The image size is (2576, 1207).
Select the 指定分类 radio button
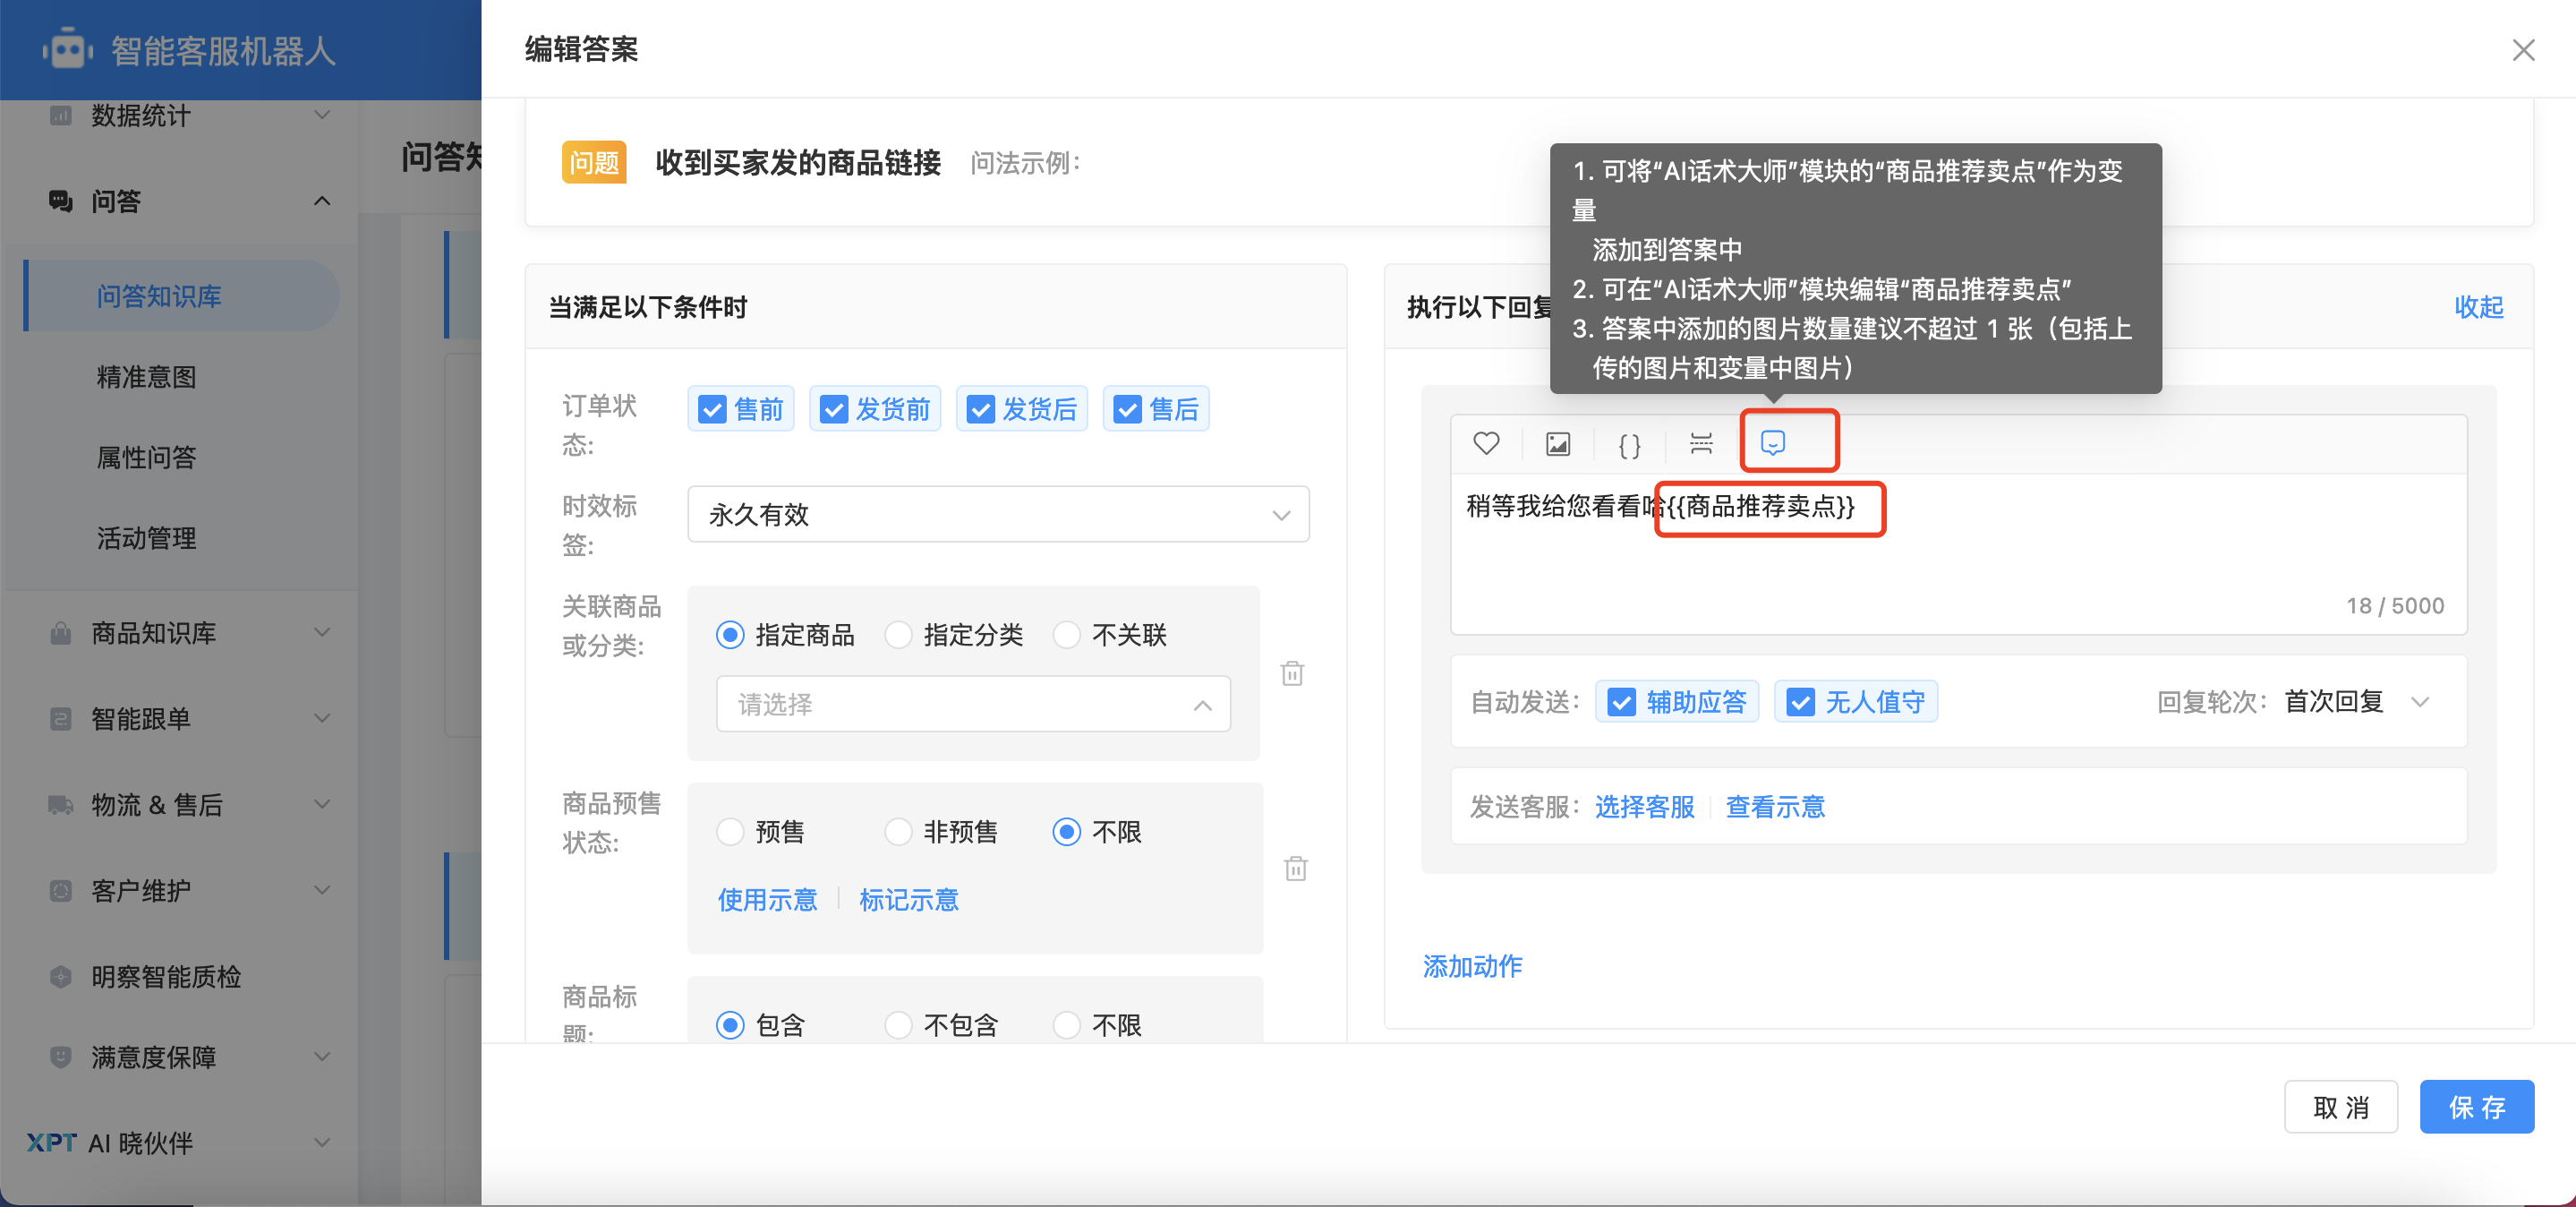[x=898, y=635]
